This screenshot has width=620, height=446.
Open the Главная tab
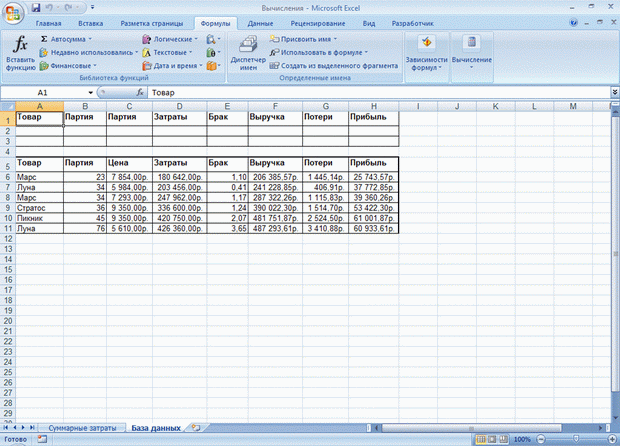[x=49, y=23]
